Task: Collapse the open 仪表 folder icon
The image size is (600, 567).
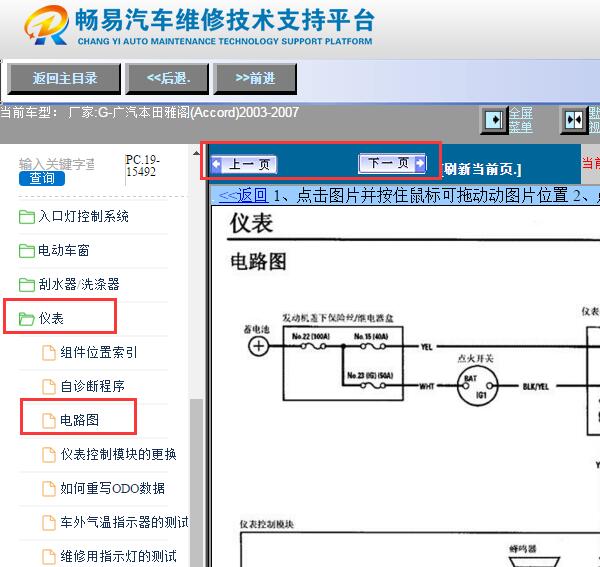Action: 27,318
